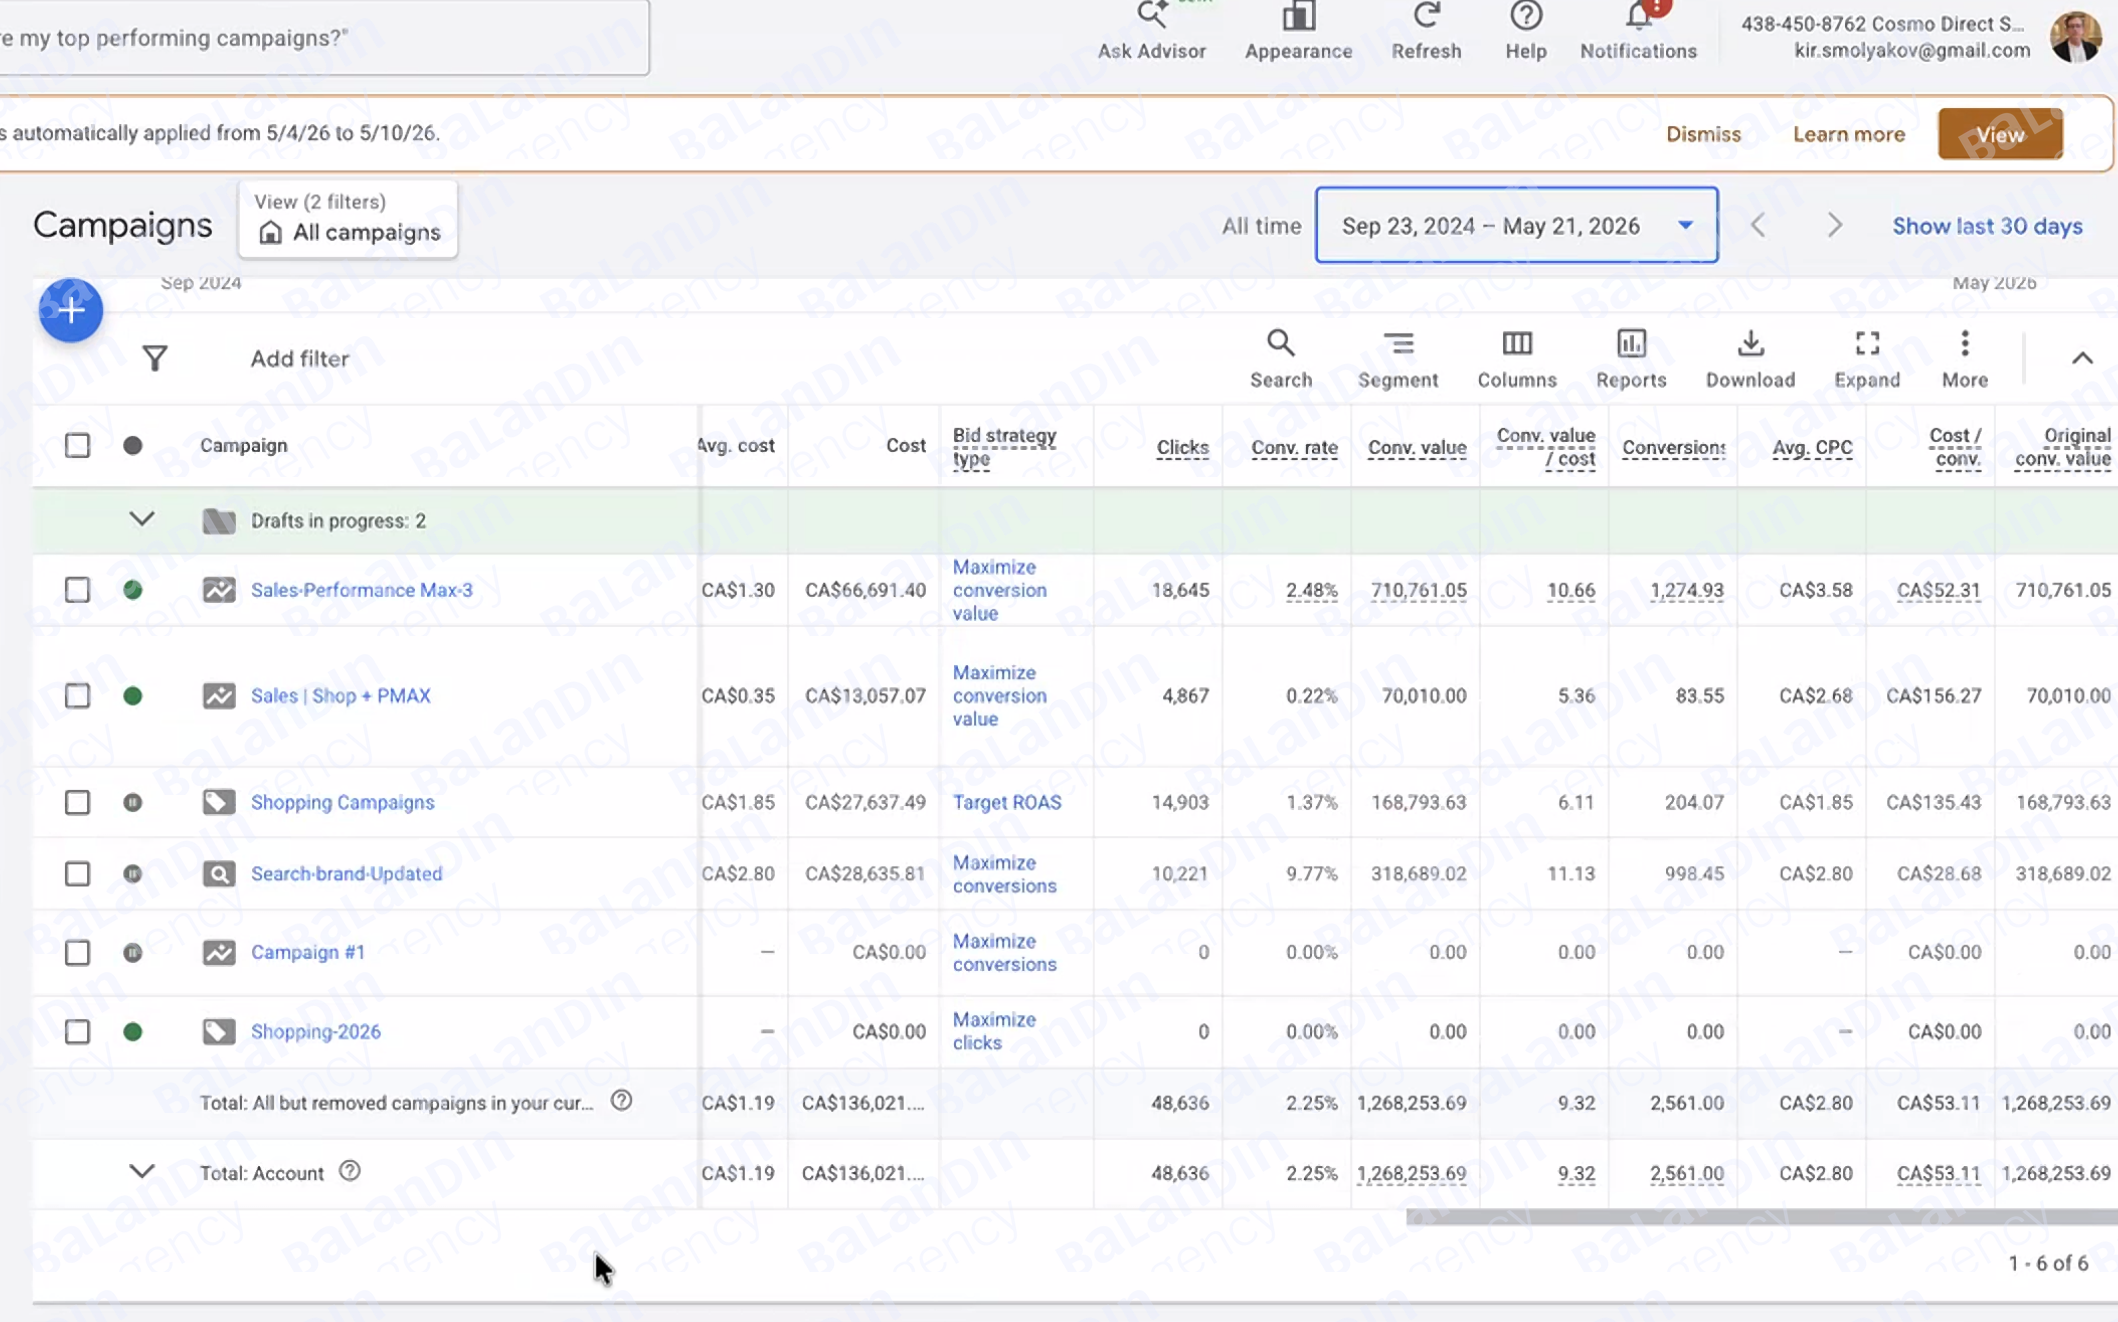Open the Segment tool

[x=1397, y=358]
